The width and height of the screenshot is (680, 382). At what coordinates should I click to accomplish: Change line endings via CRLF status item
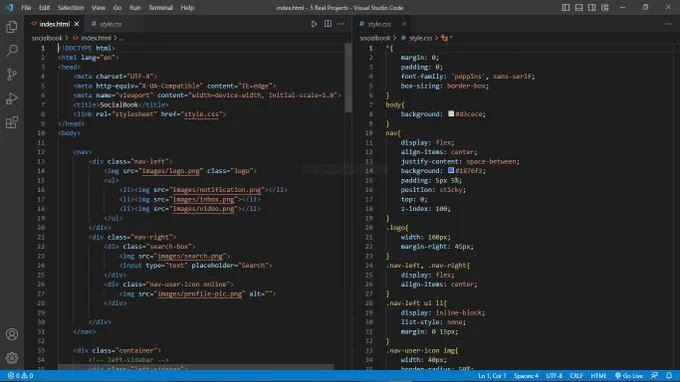click(576, 375)
